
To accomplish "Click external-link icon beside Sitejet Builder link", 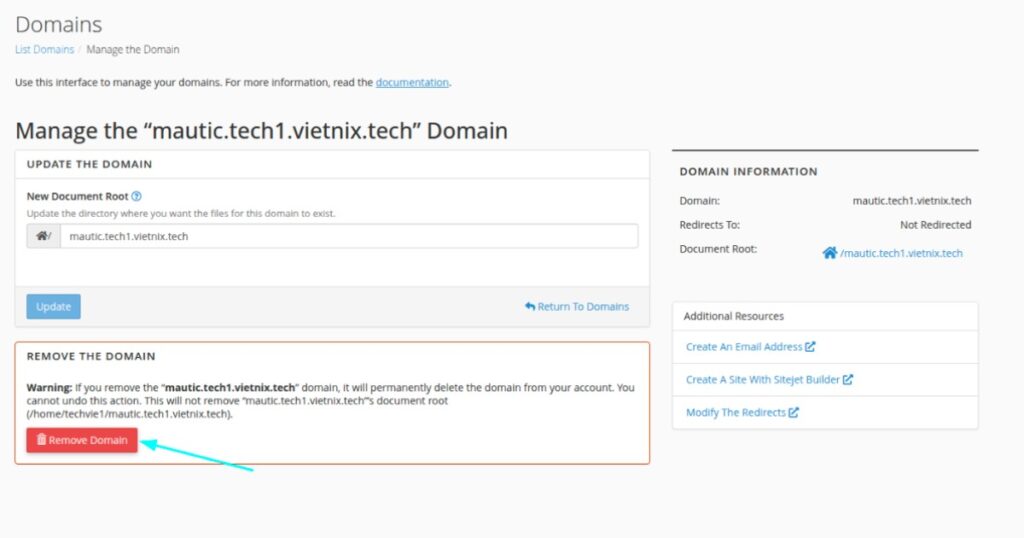I will click(848, 380).
